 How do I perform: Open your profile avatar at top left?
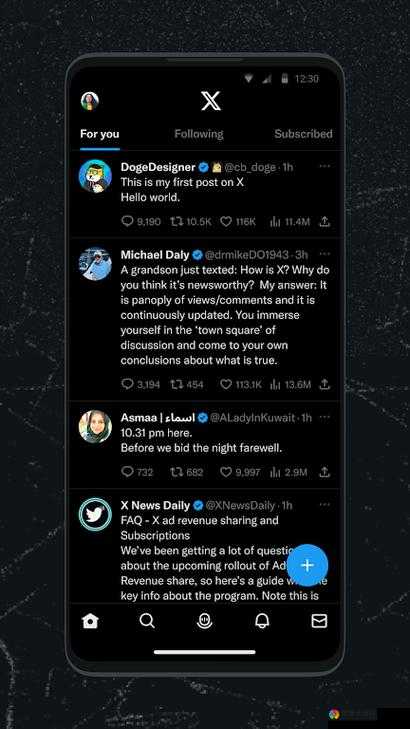click(90, 101)
